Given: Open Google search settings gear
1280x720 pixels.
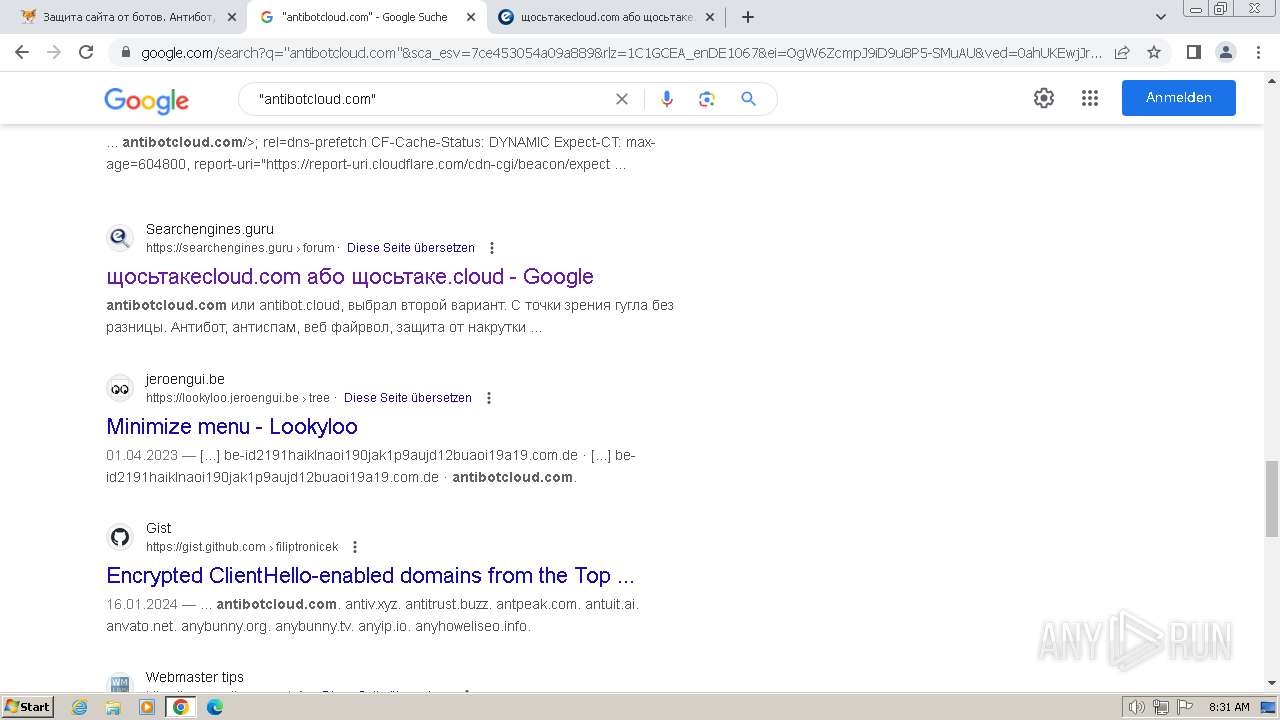Looking at the screenshot, I should click(1044, 98).
